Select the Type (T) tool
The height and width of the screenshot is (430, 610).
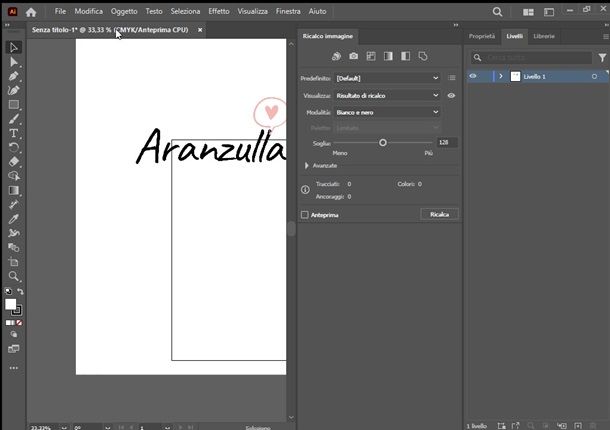pos(14,133)
